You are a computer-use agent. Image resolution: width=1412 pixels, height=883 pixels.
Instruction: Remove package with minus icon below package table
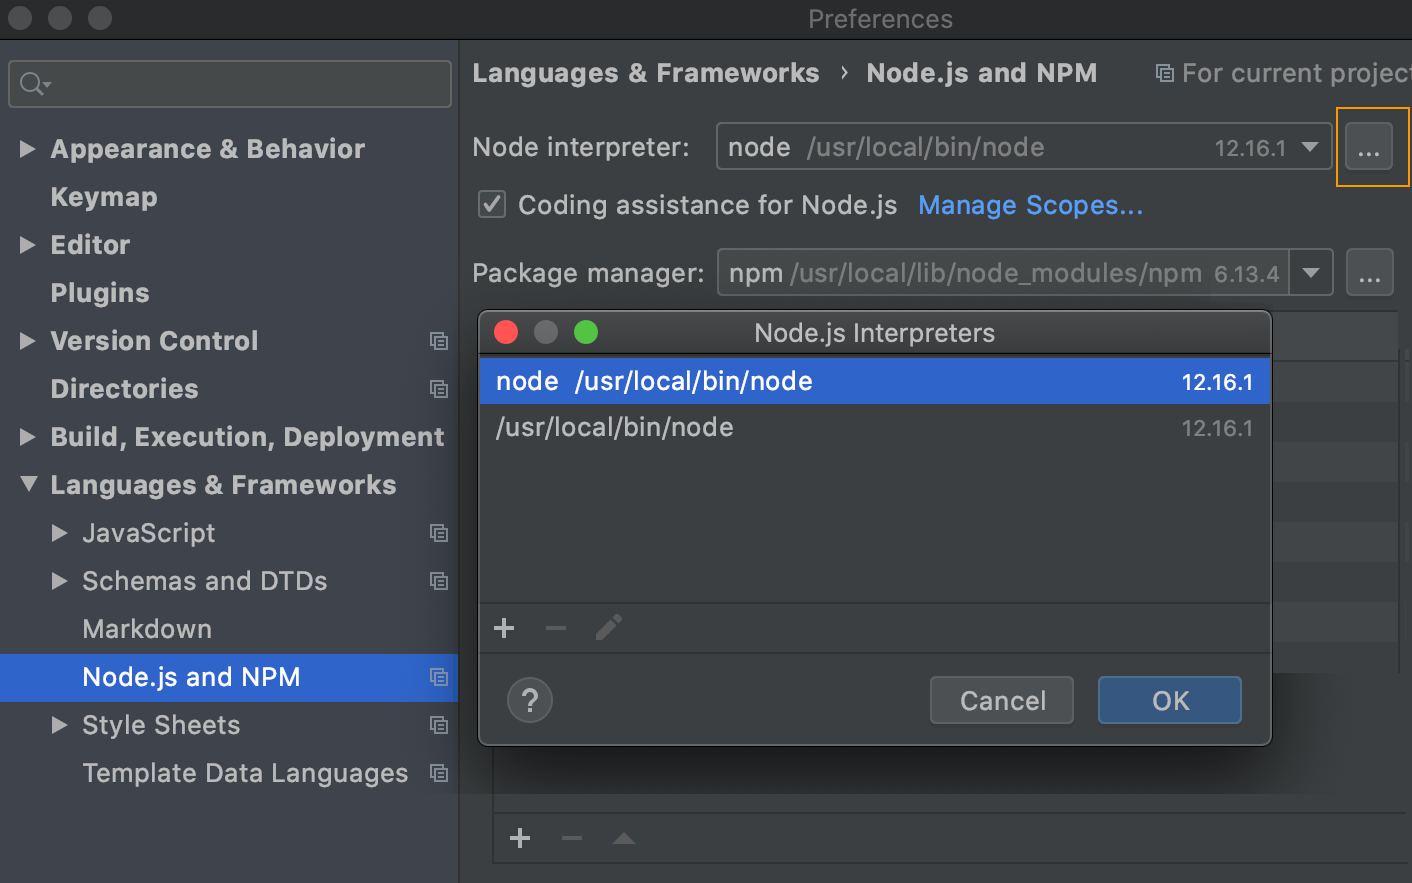572,838
